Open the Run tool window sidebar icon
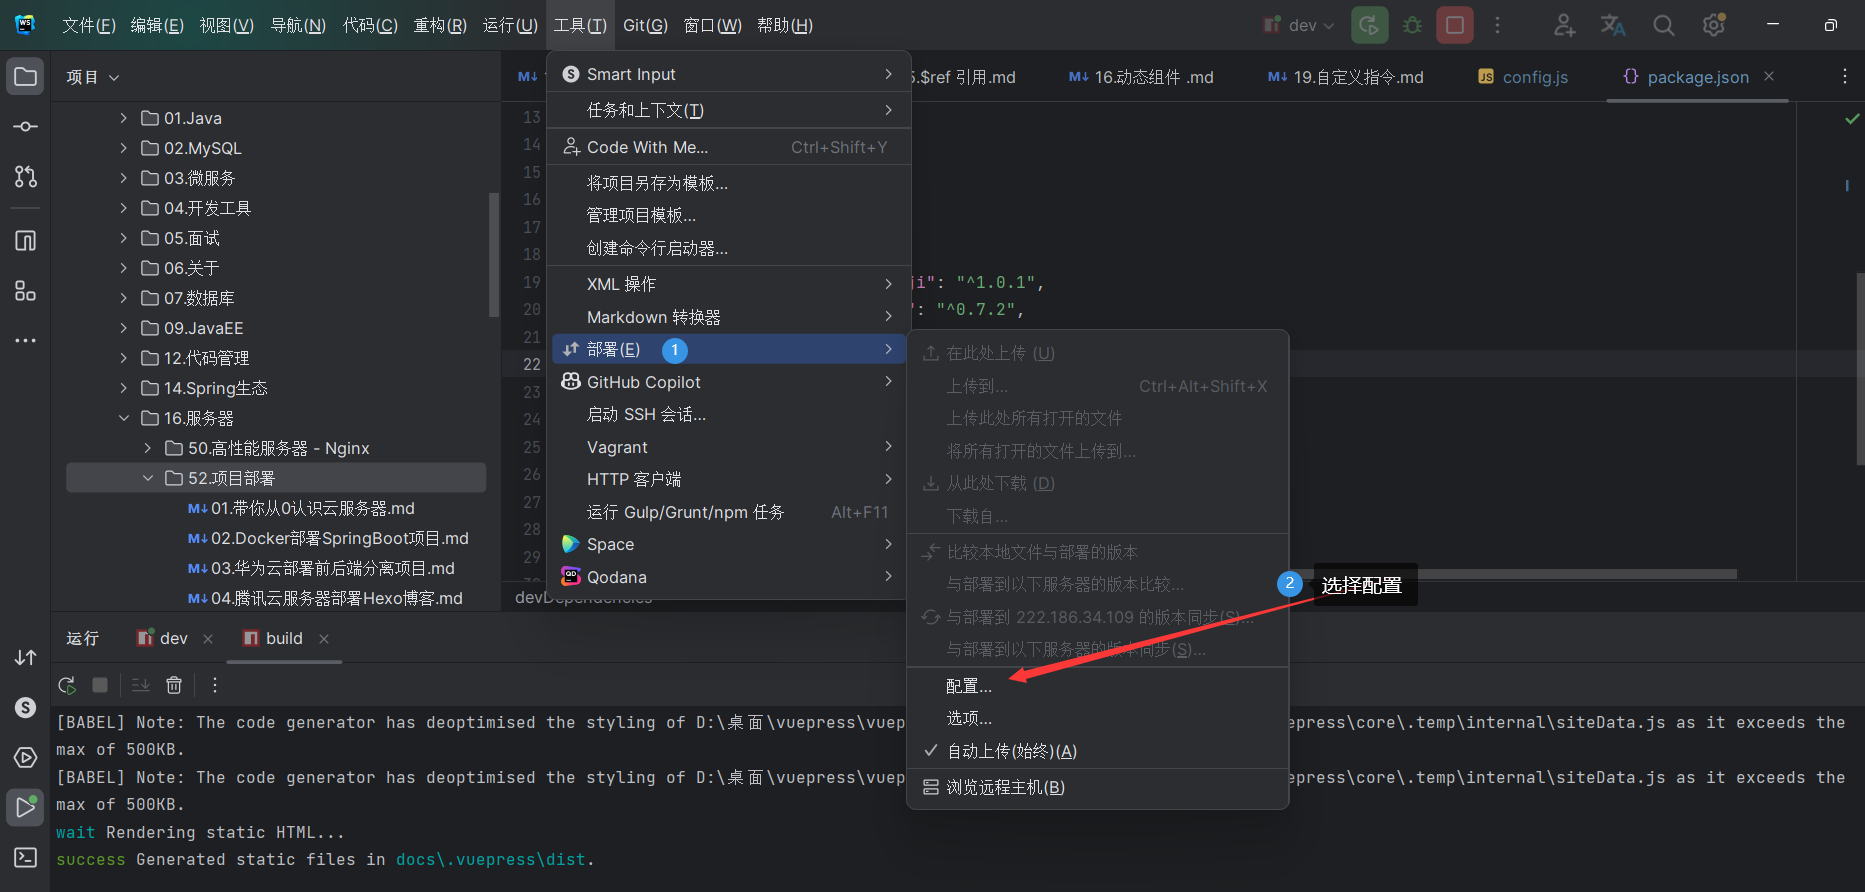The image size is (1865, 892). tap(26, 807)
